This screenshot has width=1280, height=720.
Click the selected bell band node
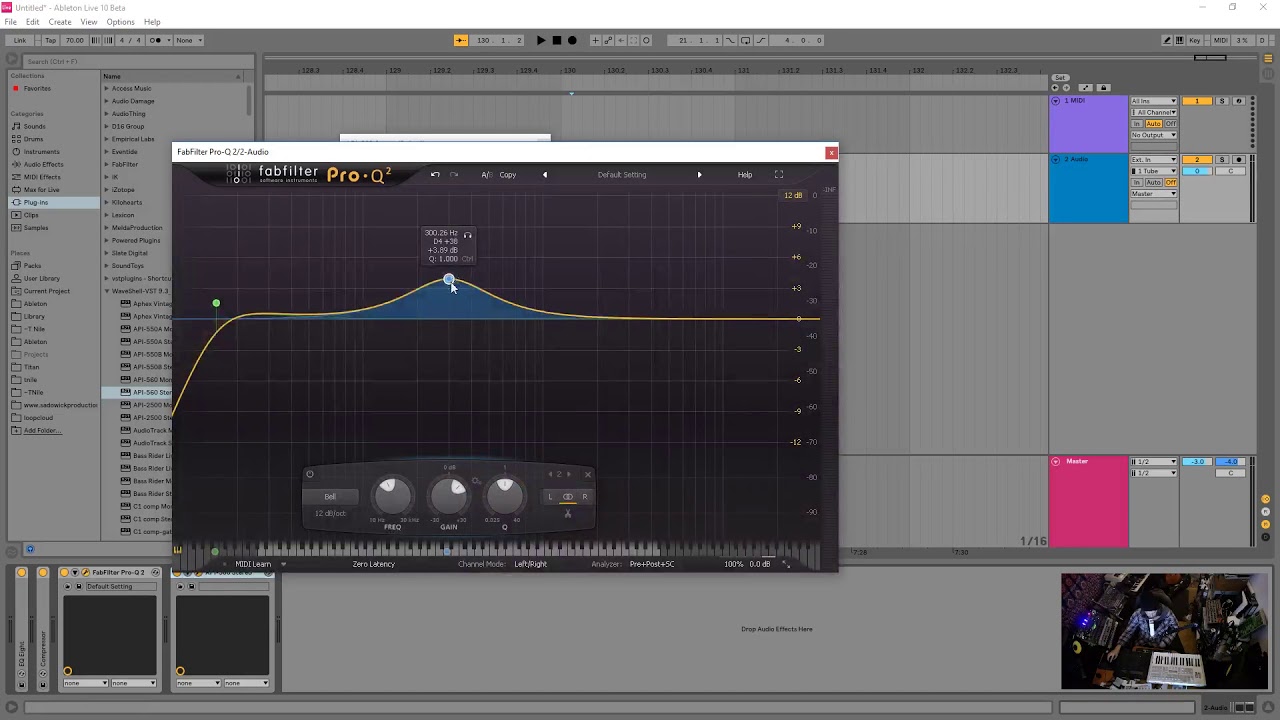pyautogui.click(x=448, y=280)
